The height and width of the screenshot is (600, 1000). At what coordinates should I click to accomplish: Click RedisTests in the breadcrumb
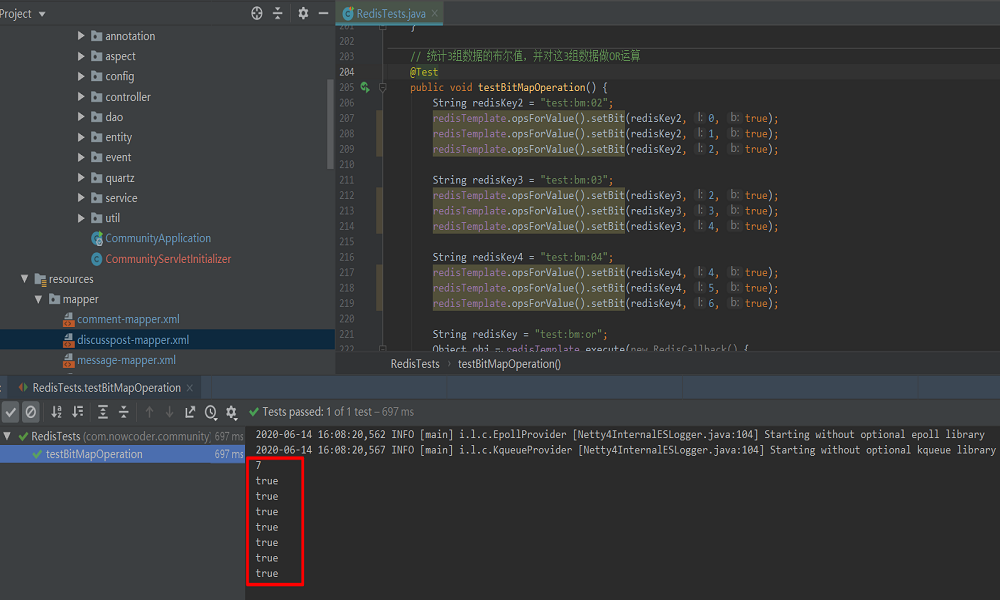[415, 363]
